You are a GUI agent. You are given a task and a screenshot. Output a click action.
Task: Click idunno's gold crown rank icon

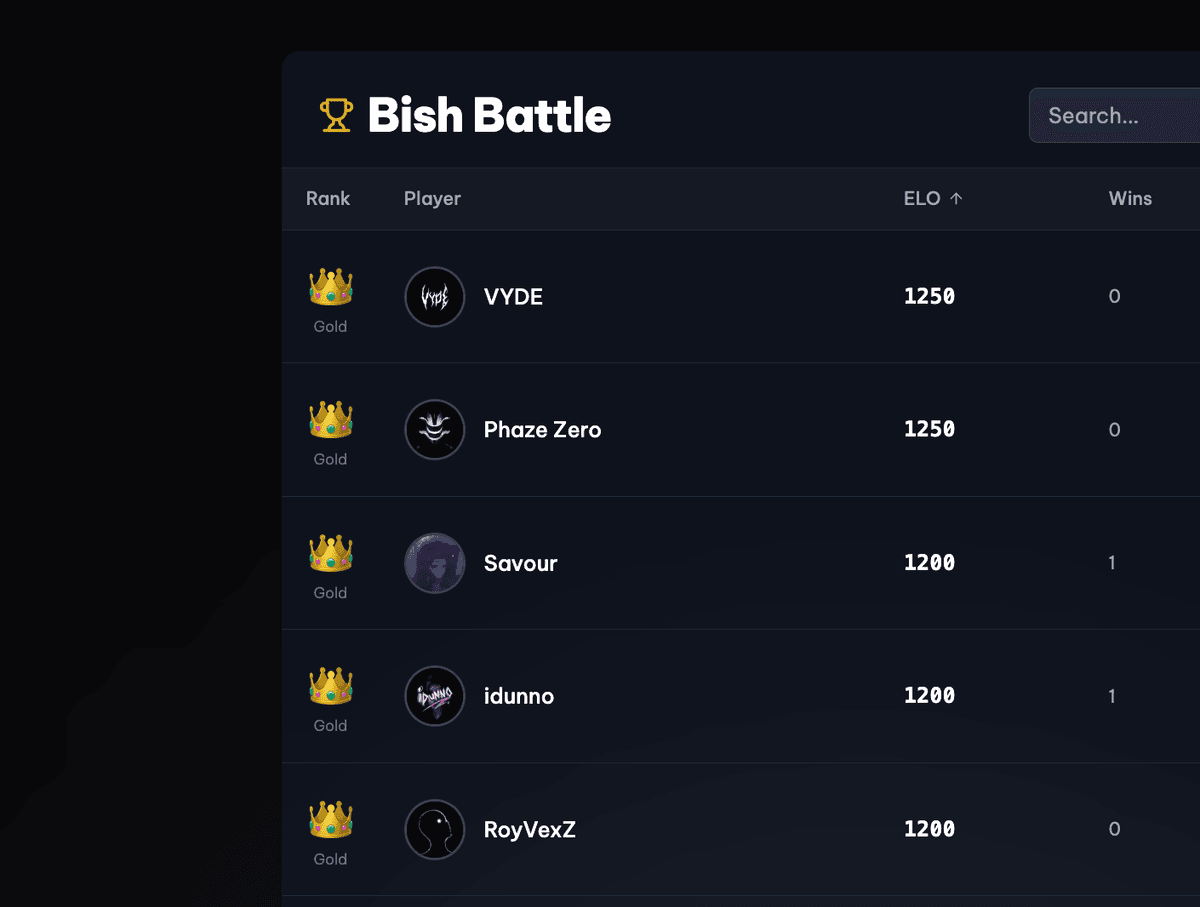click(x=331, y=686)
